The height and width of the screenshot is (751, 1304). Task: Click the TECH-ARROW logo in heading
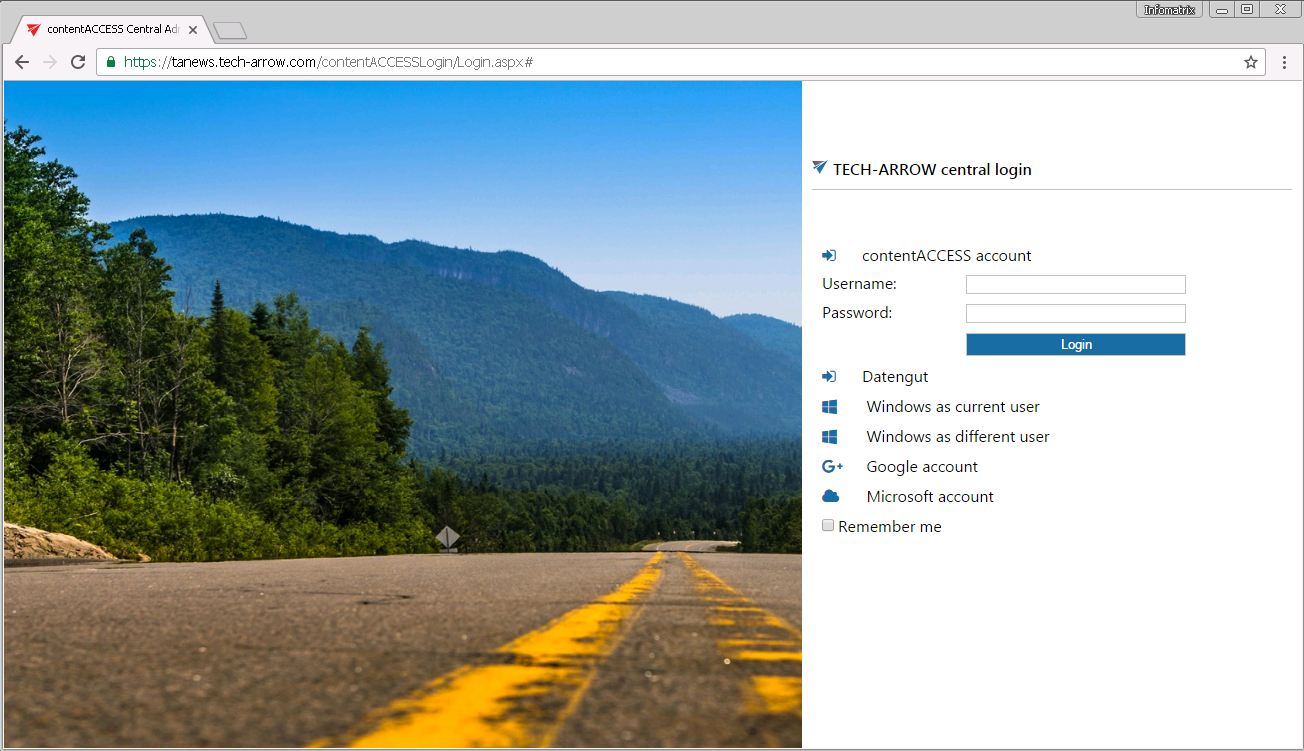click(820, 168)
